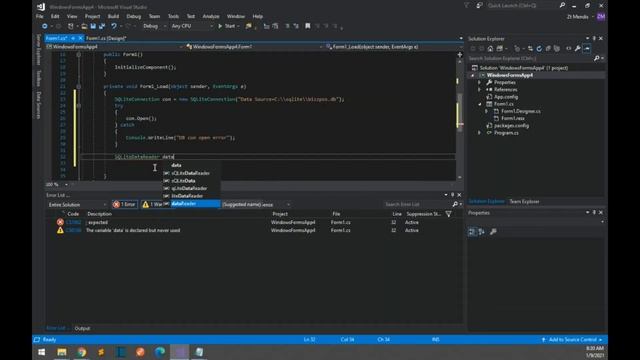Click the wrench Properties icon in Solution Explorer toolbar
The width and height of the screenshot is (640, 360).
tap(578, 49)
